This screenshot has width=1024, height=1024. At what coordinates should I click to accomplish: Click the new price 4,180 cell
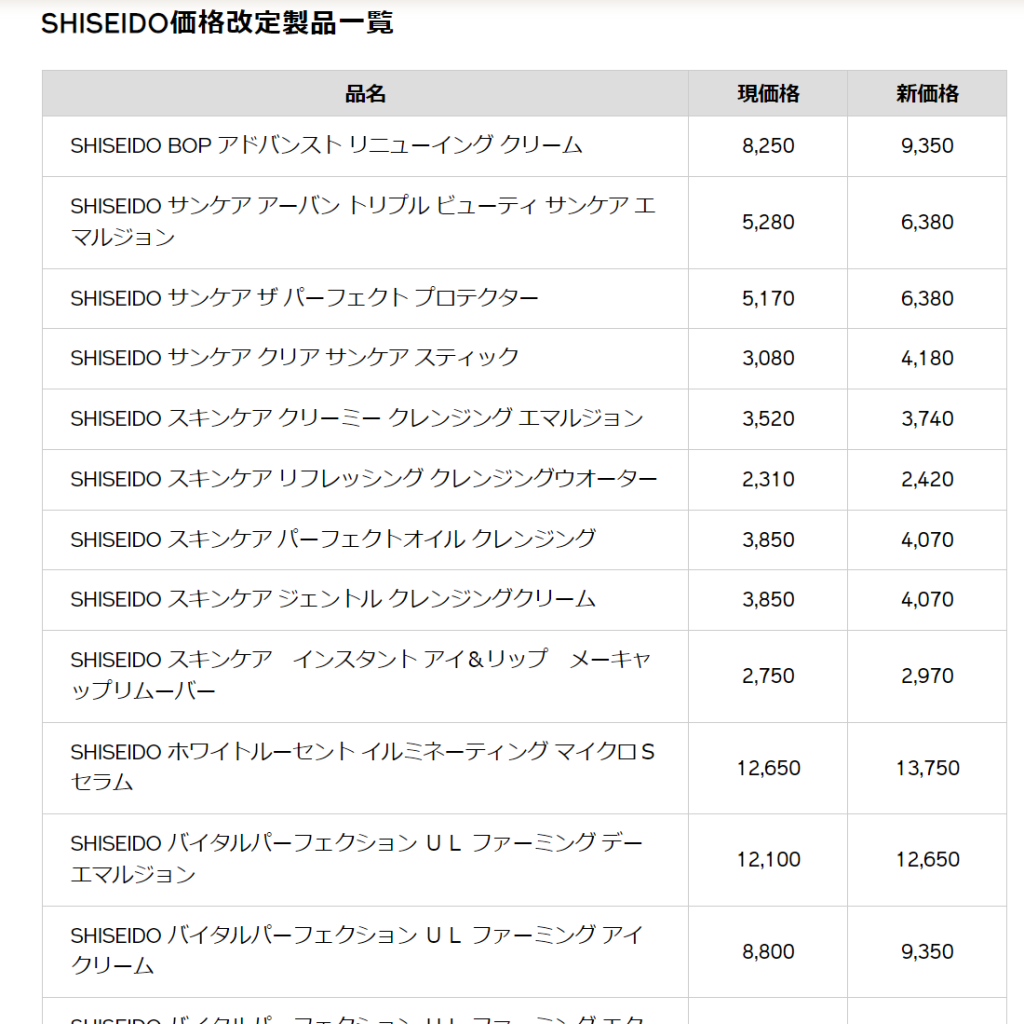pos(927,359)
